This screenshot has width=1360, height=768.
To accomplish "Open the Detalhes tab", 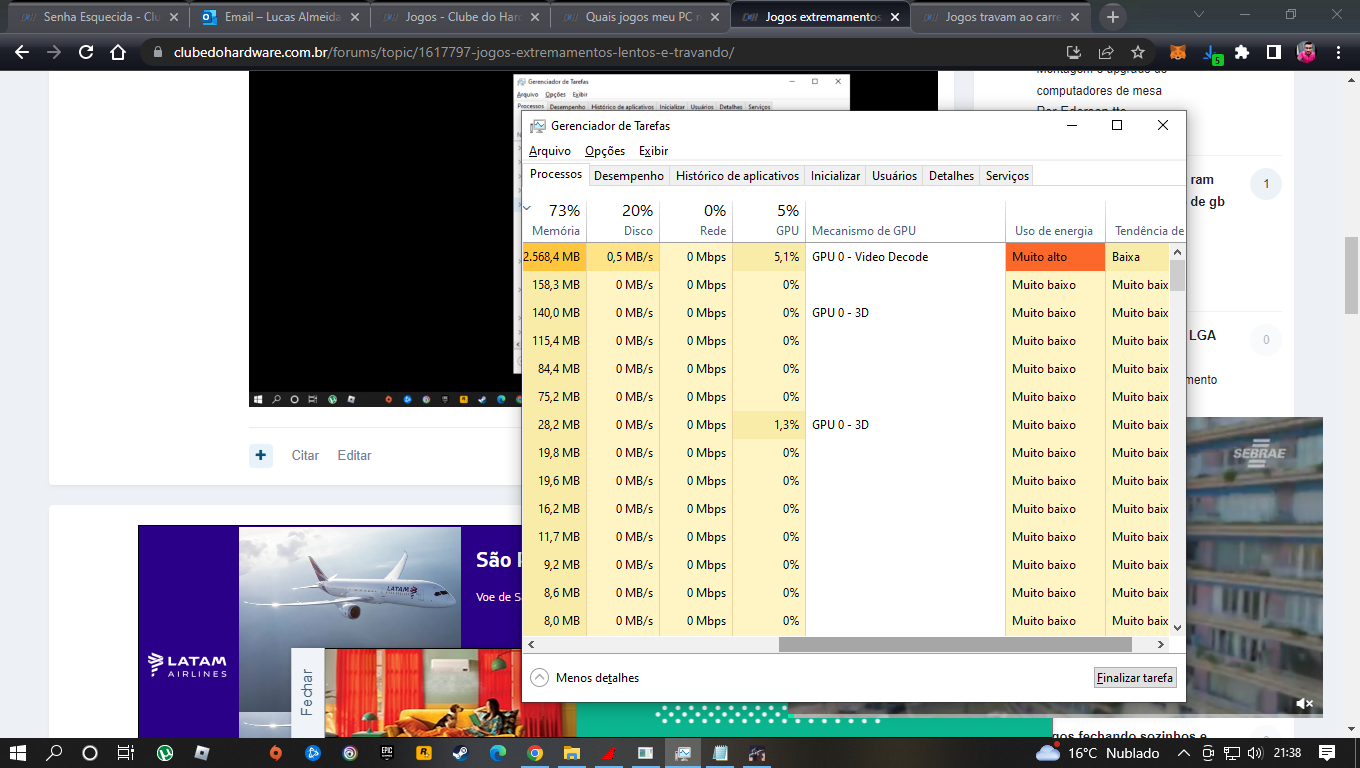I will pyautogui.click(x=951, y=176).
